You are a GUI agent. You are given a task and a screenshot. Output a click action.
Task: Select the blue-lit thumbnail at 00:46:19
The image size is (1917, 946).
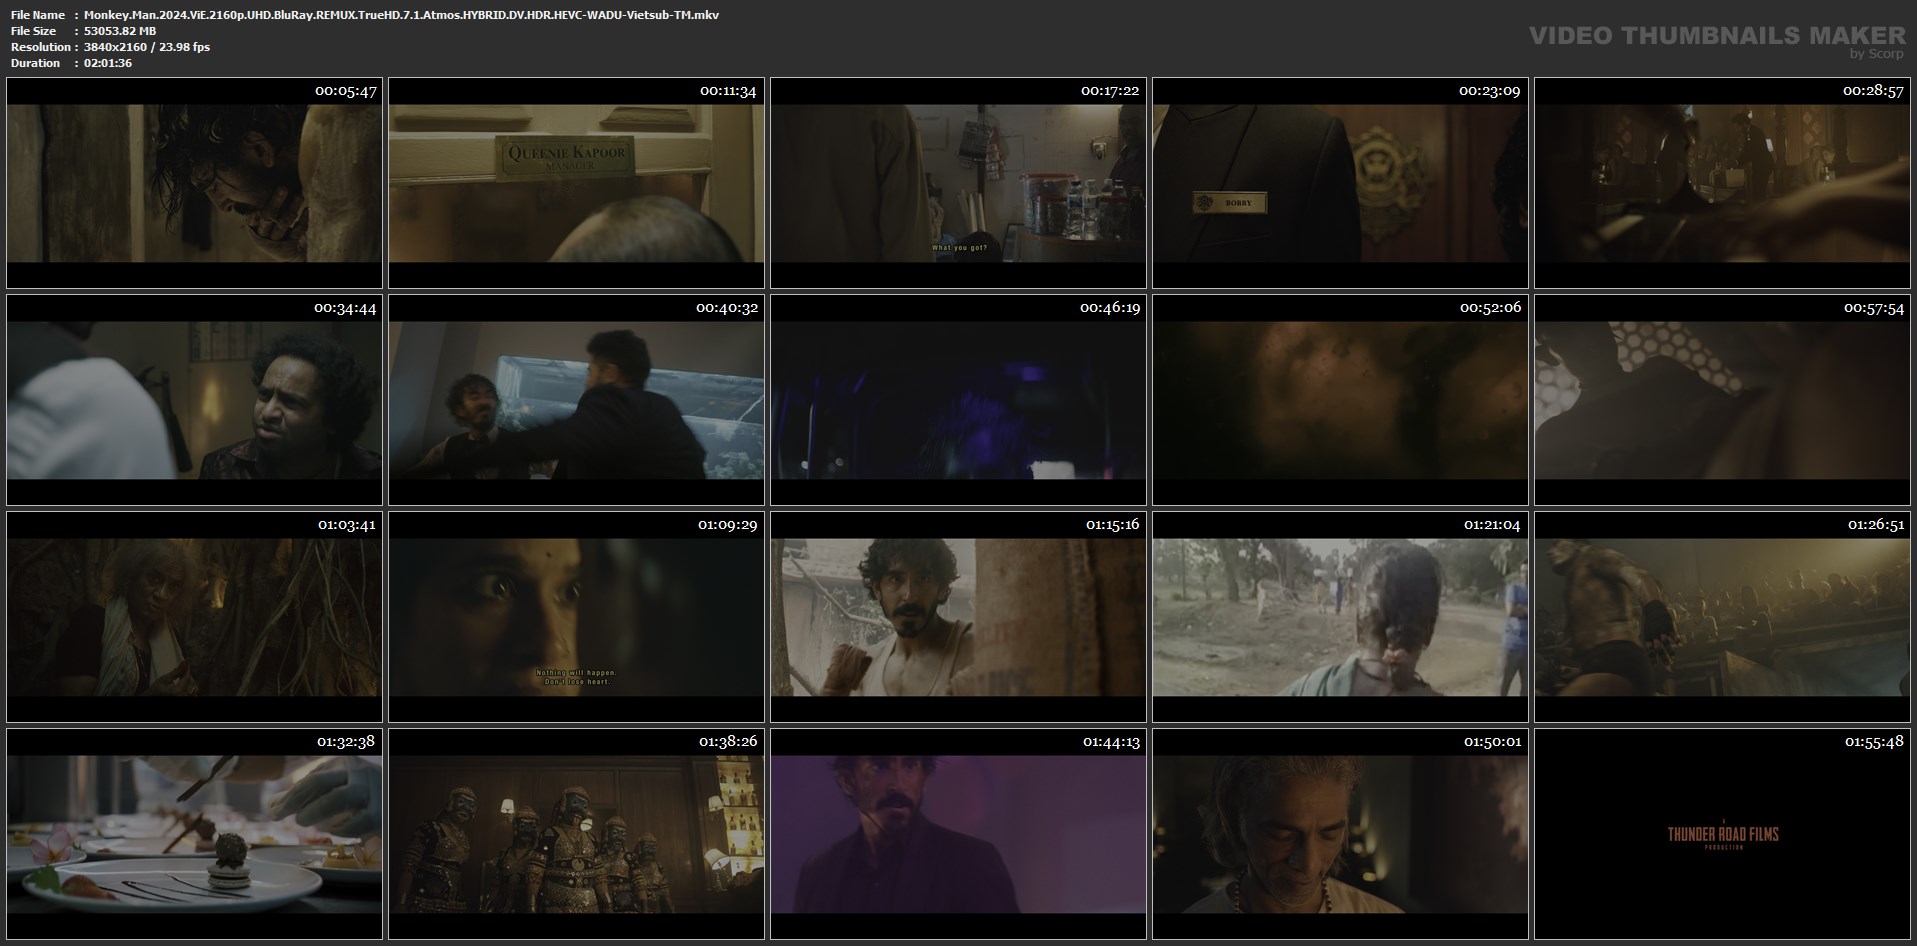[958, 400]
